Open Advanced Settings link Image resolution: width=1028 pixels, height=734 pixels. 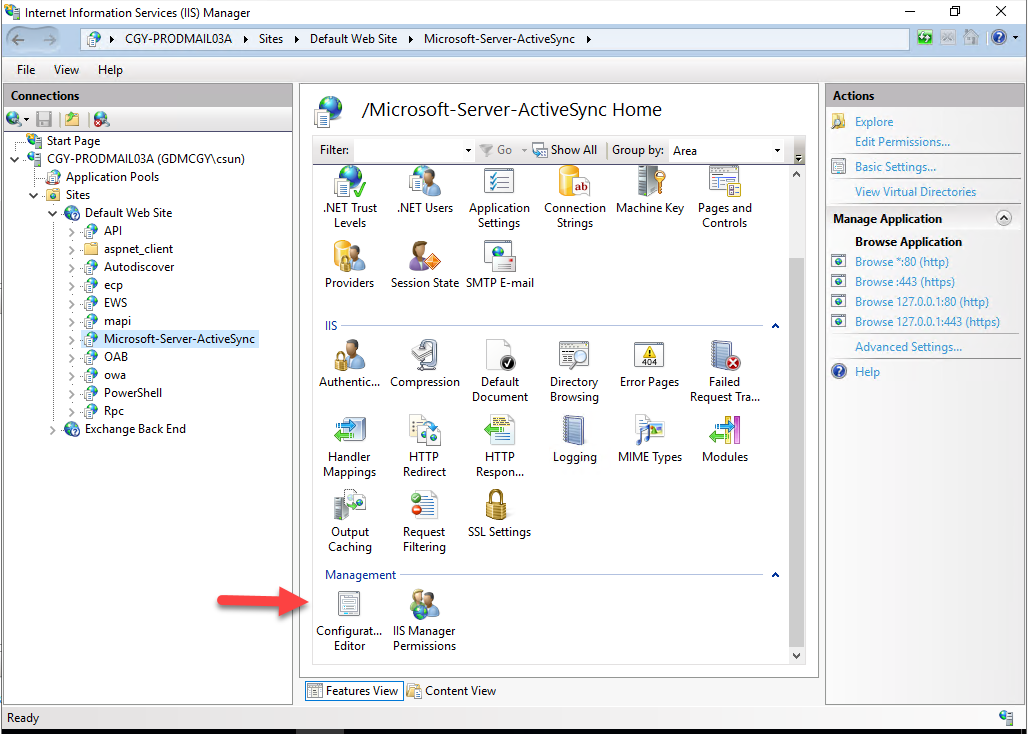(908, 347)
